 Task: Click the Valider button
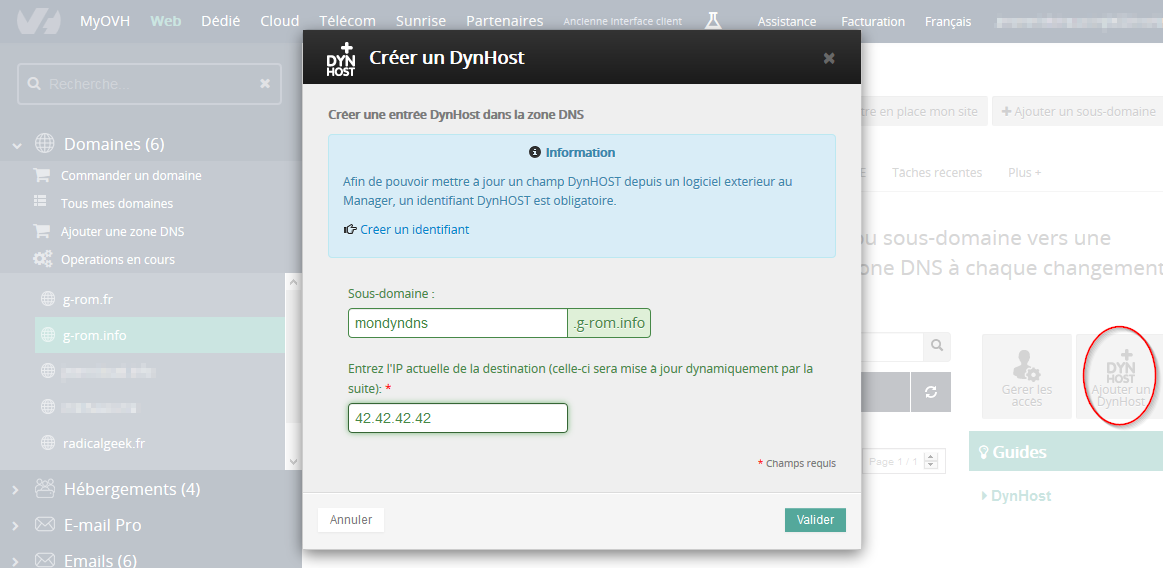[815, 520]
